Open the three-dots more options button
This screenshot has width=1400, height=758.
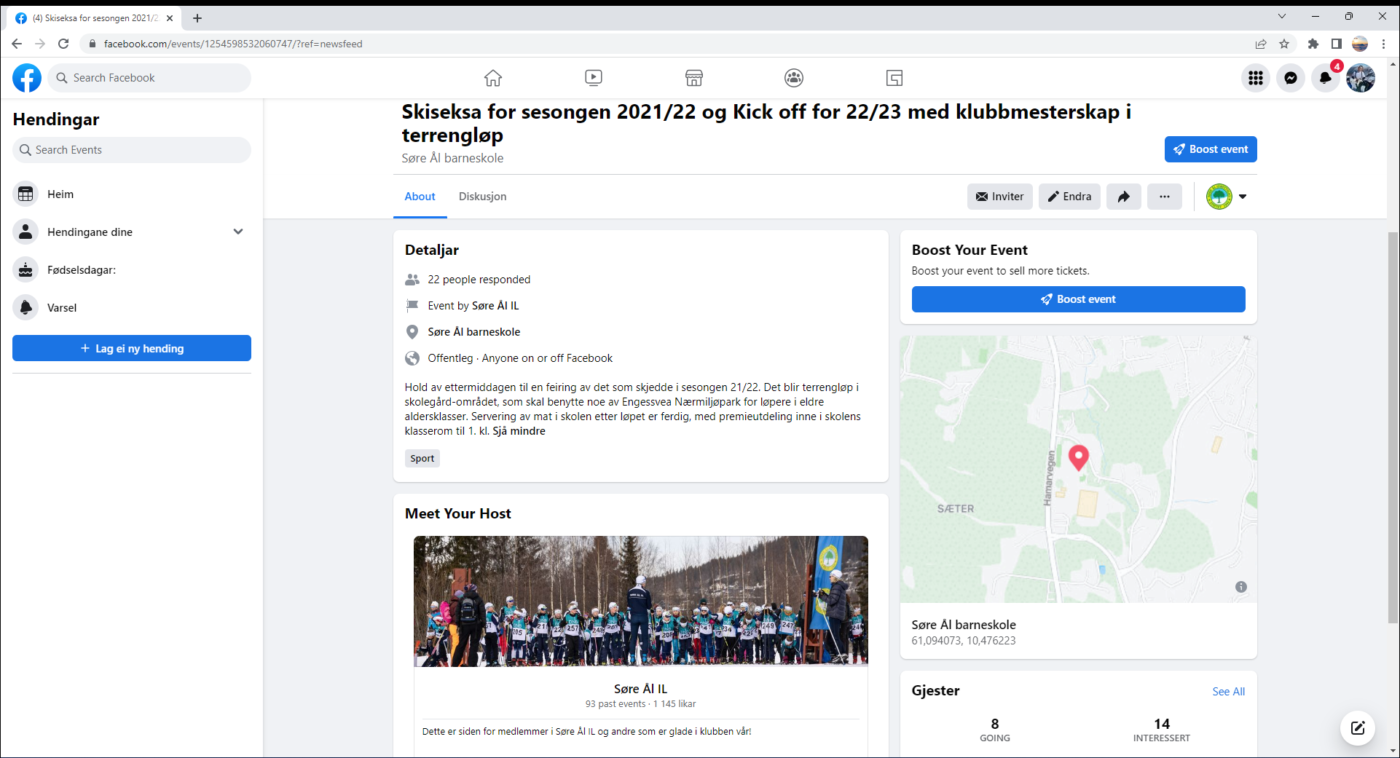point(1164,197)
